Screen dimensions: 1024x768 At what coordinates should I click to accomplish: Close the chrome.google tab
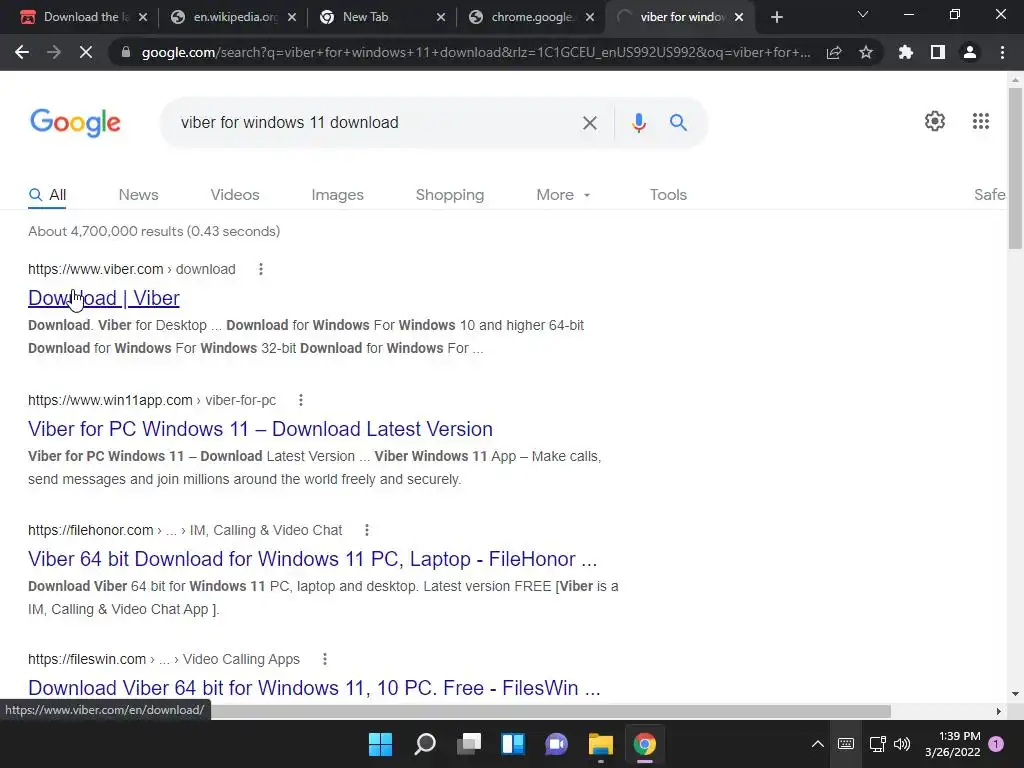click(590, 17)
